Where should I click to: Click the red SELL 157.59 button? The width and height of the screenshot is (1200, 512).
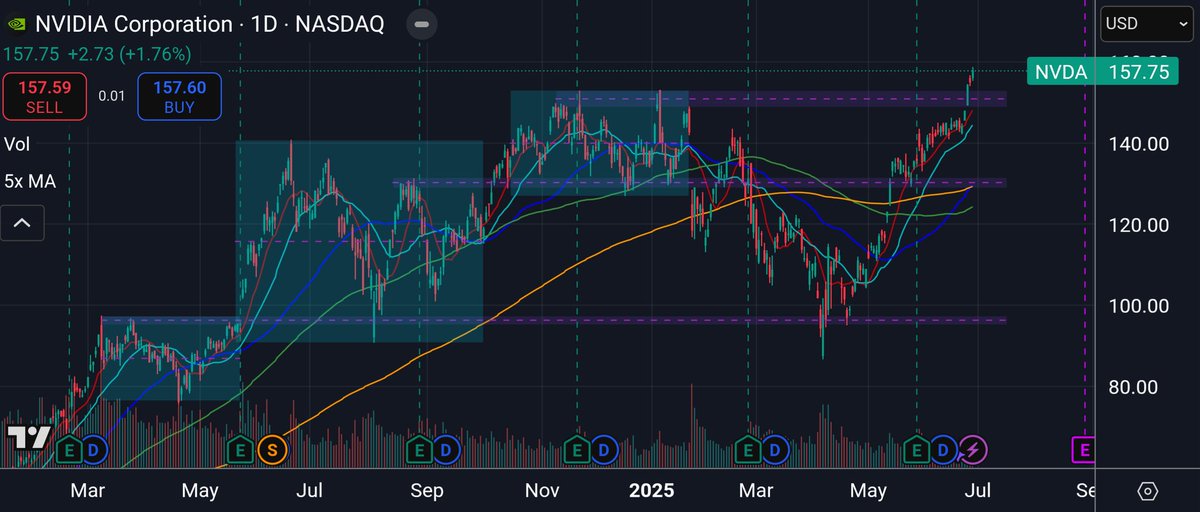click(x=43, y=97)
